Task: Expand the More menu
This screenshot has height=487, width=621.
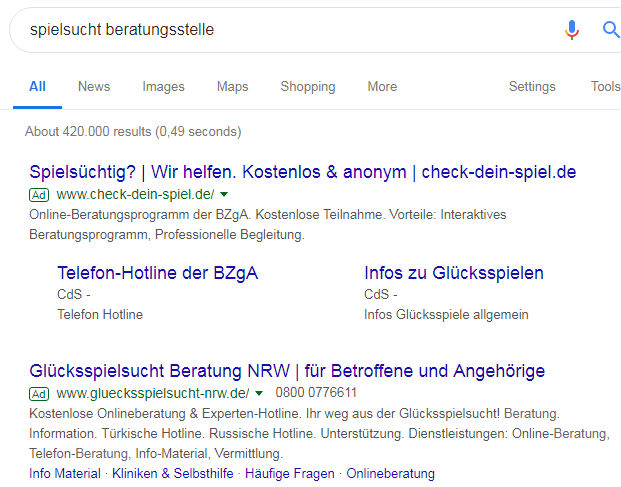Action: [x=382, y=86]
